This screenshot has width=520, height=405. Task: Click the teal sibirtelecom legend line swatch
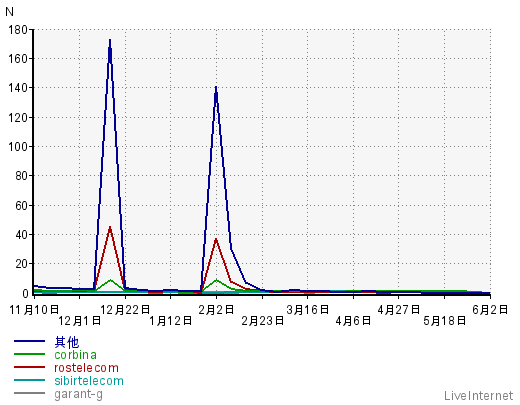pyautogui.click(x=29, y=380)
